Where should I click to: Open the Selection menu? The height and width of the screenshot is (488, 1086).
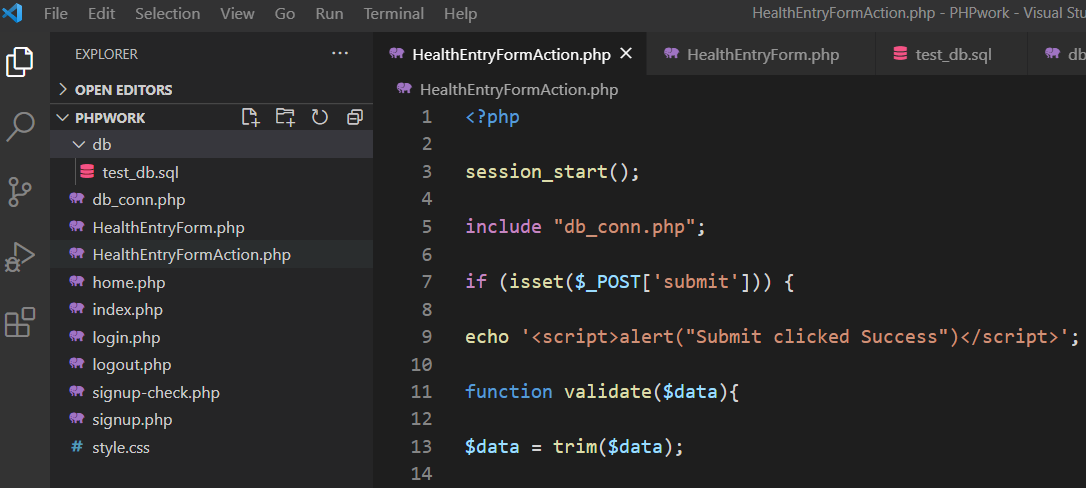coord(168,13)
